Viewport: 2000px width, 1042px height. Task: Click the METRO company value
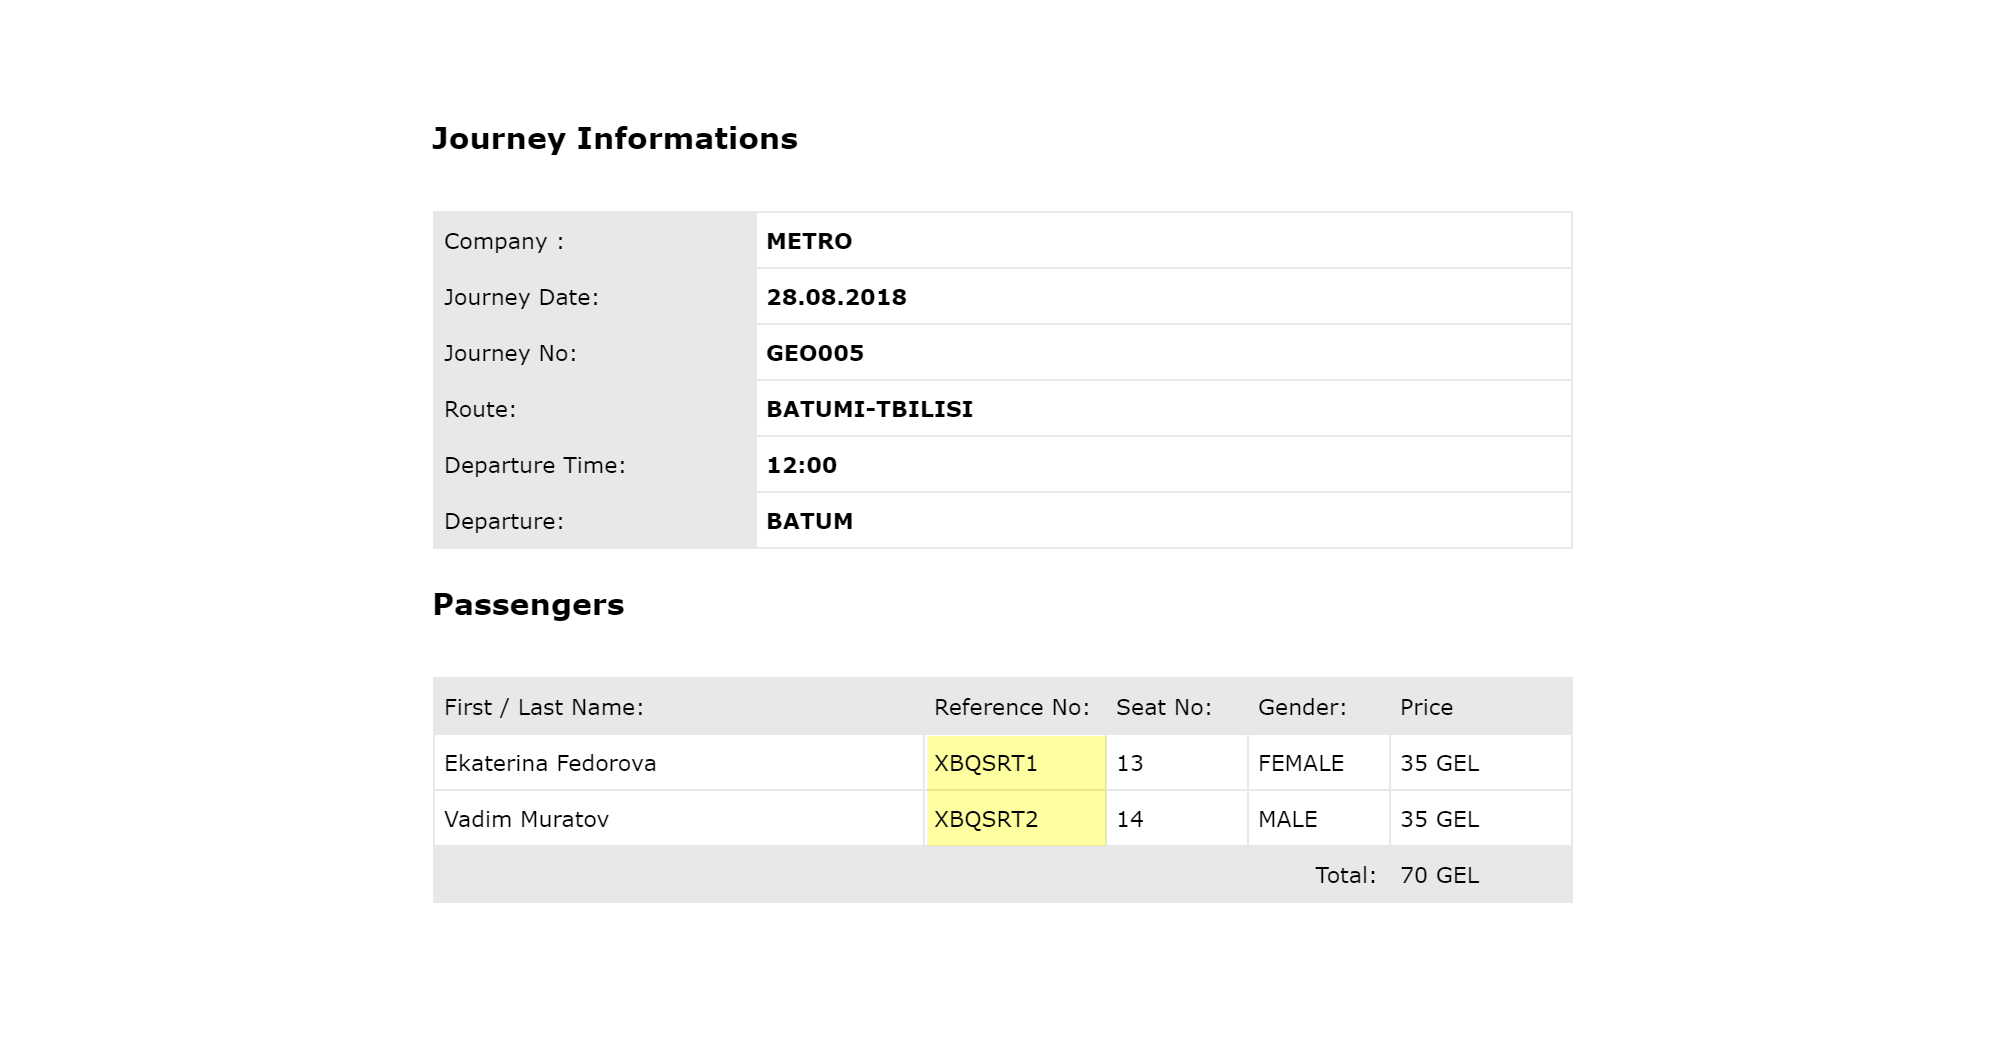click(809, 241)
